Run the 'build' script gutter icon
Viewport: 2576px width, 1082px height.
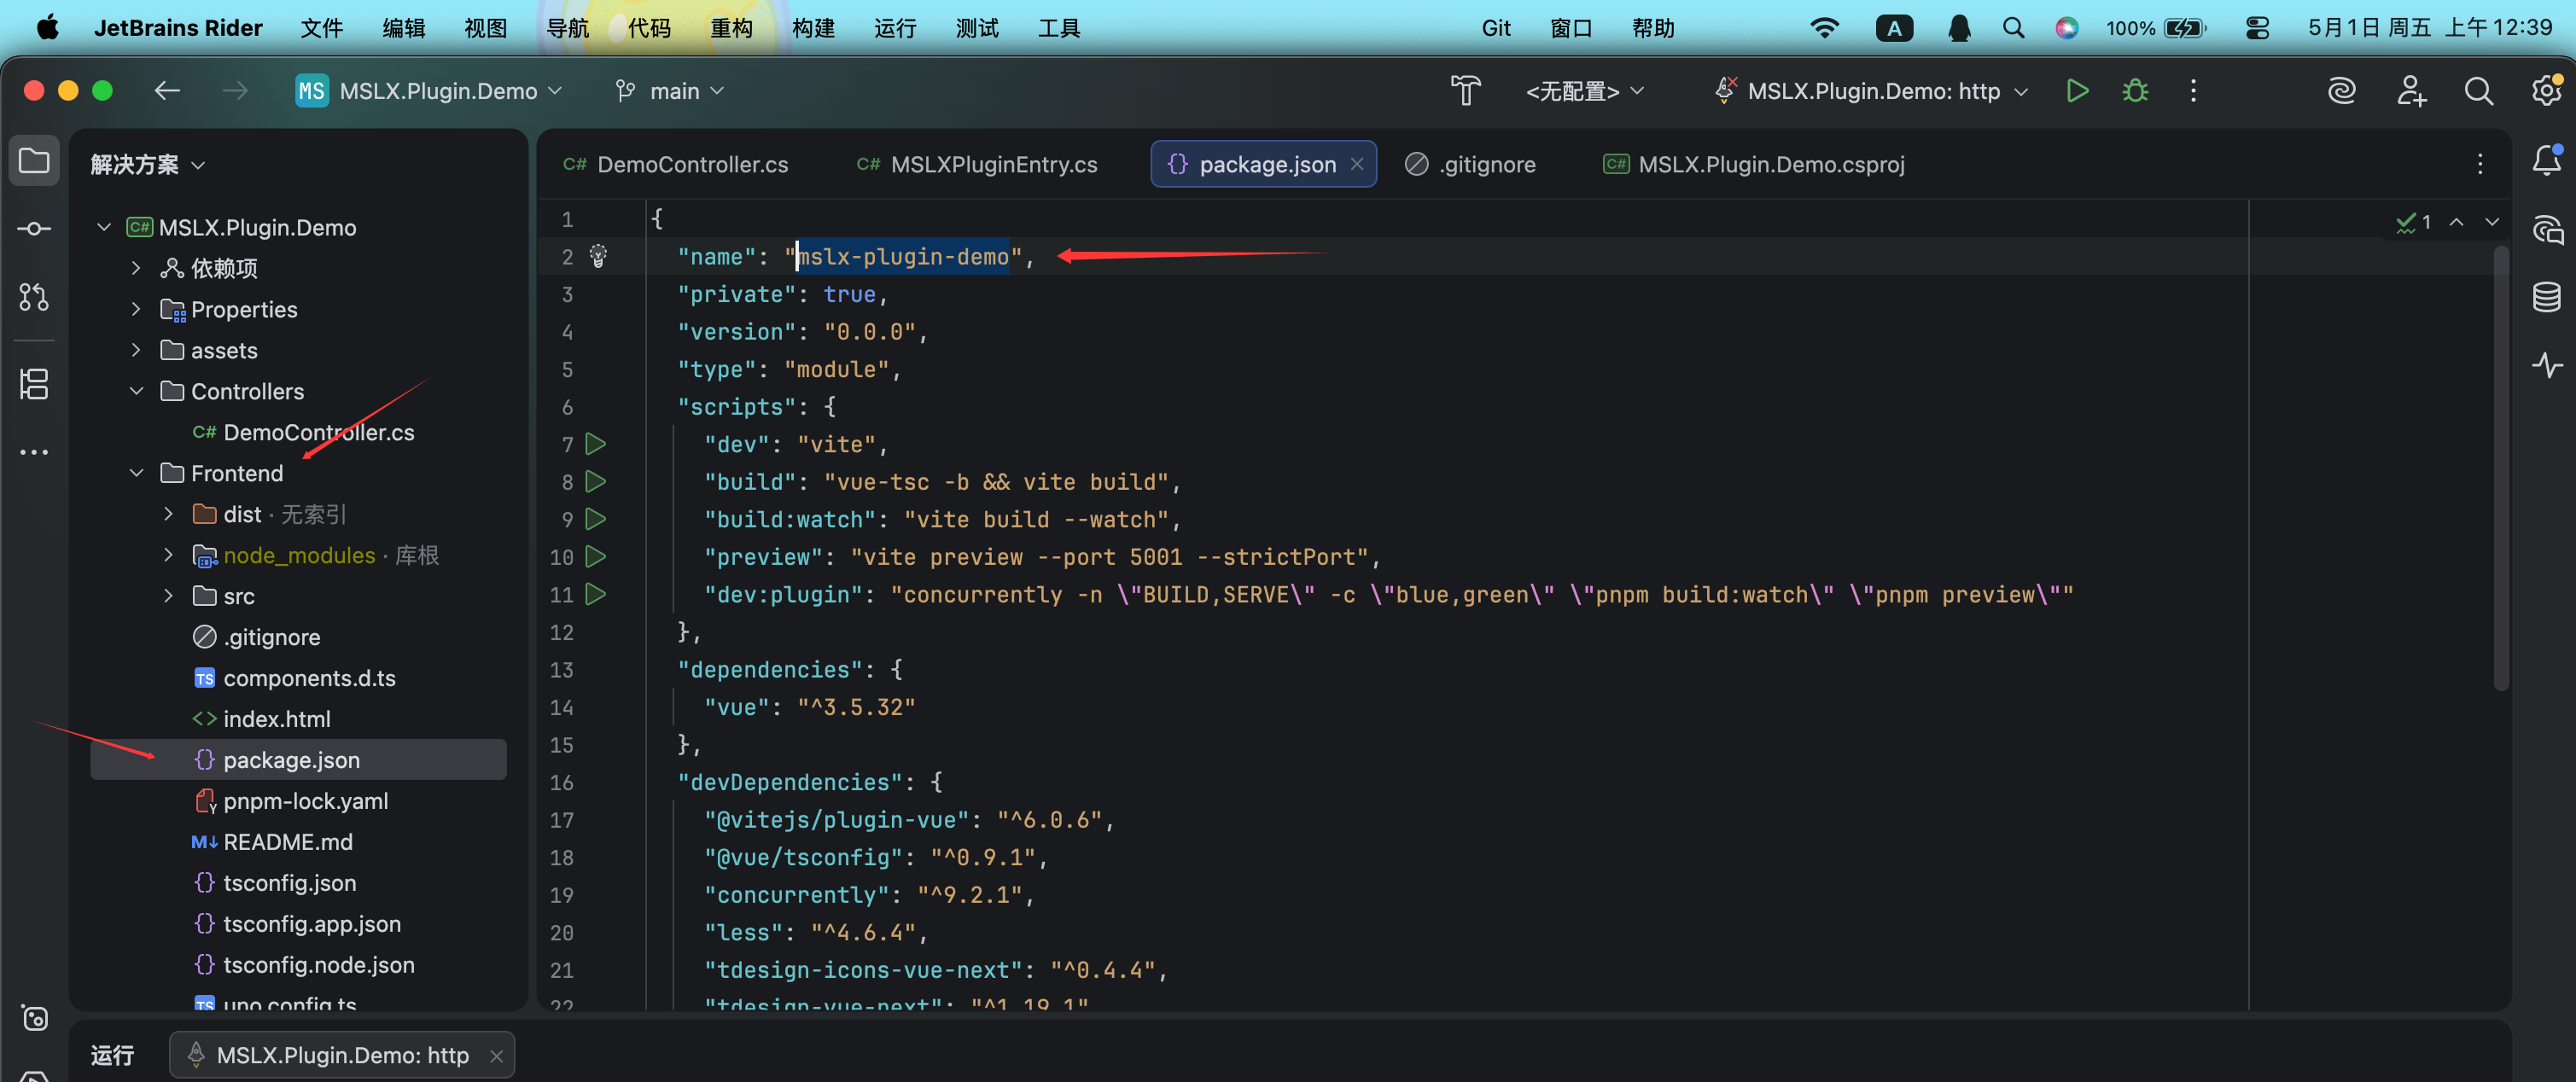click(x=596, y=481)
